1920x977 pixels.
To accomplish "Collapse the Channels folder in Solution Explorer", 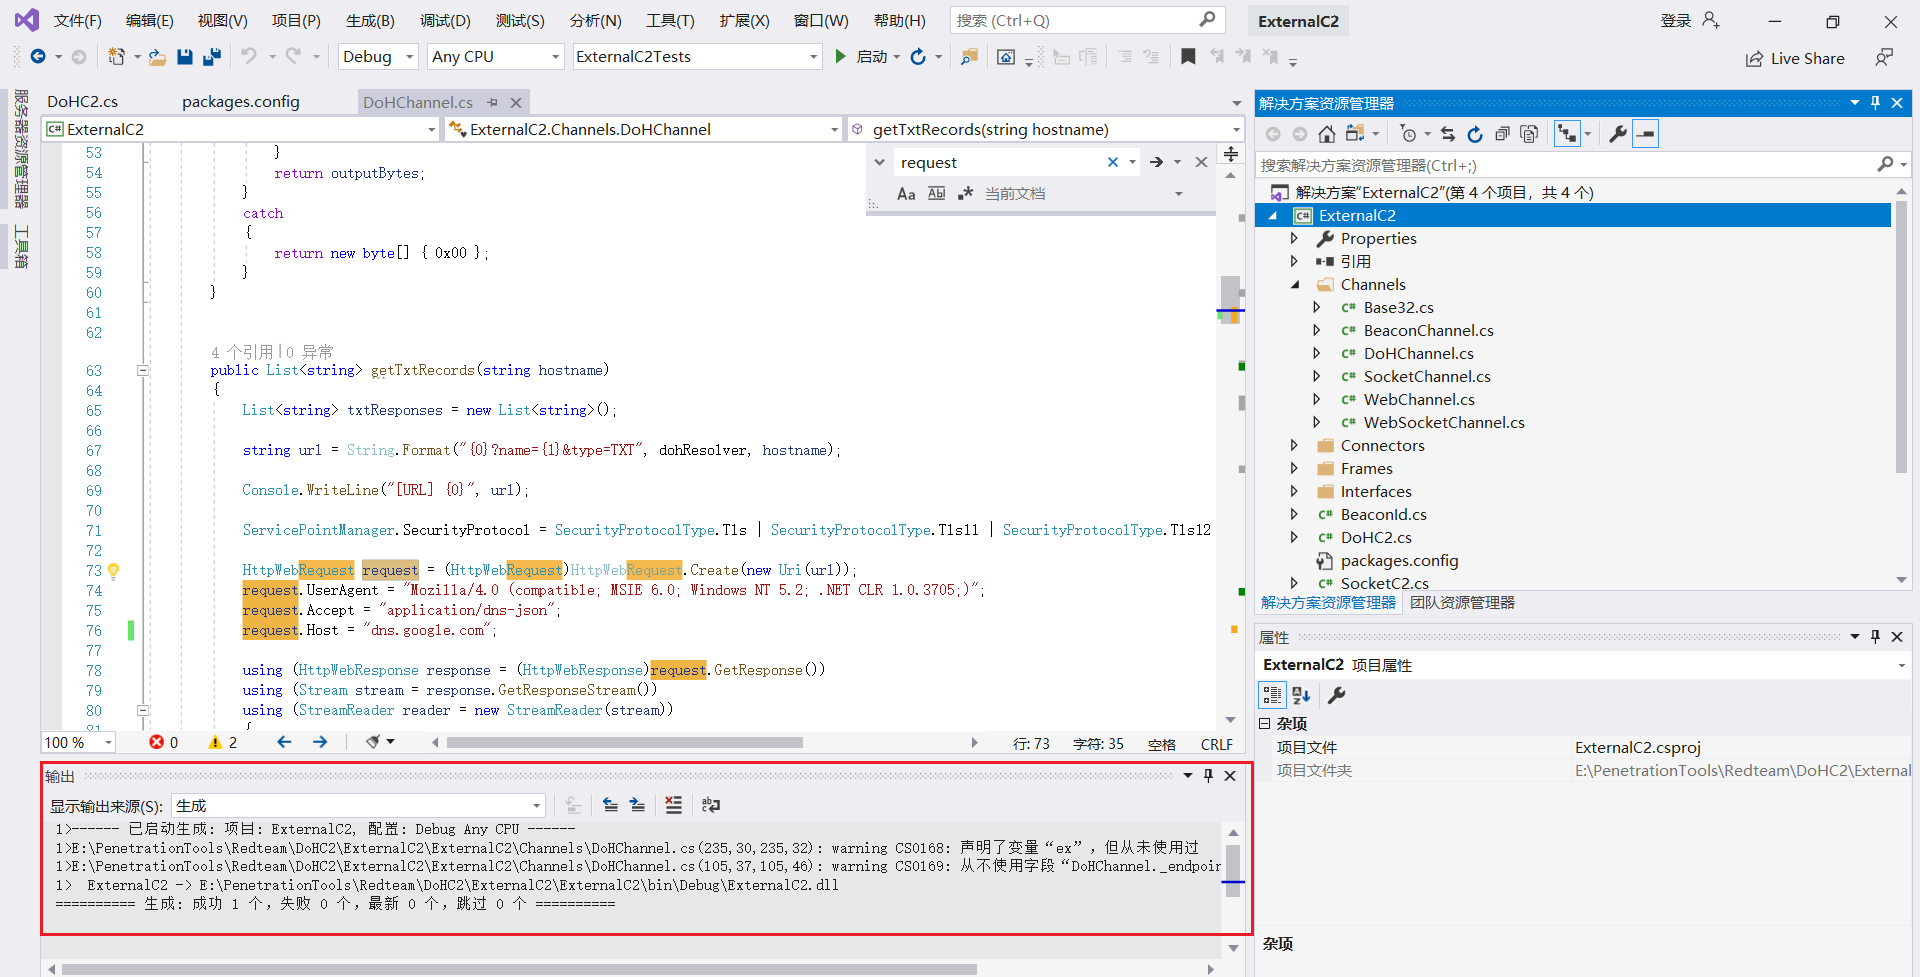I will coord(1294,285).
